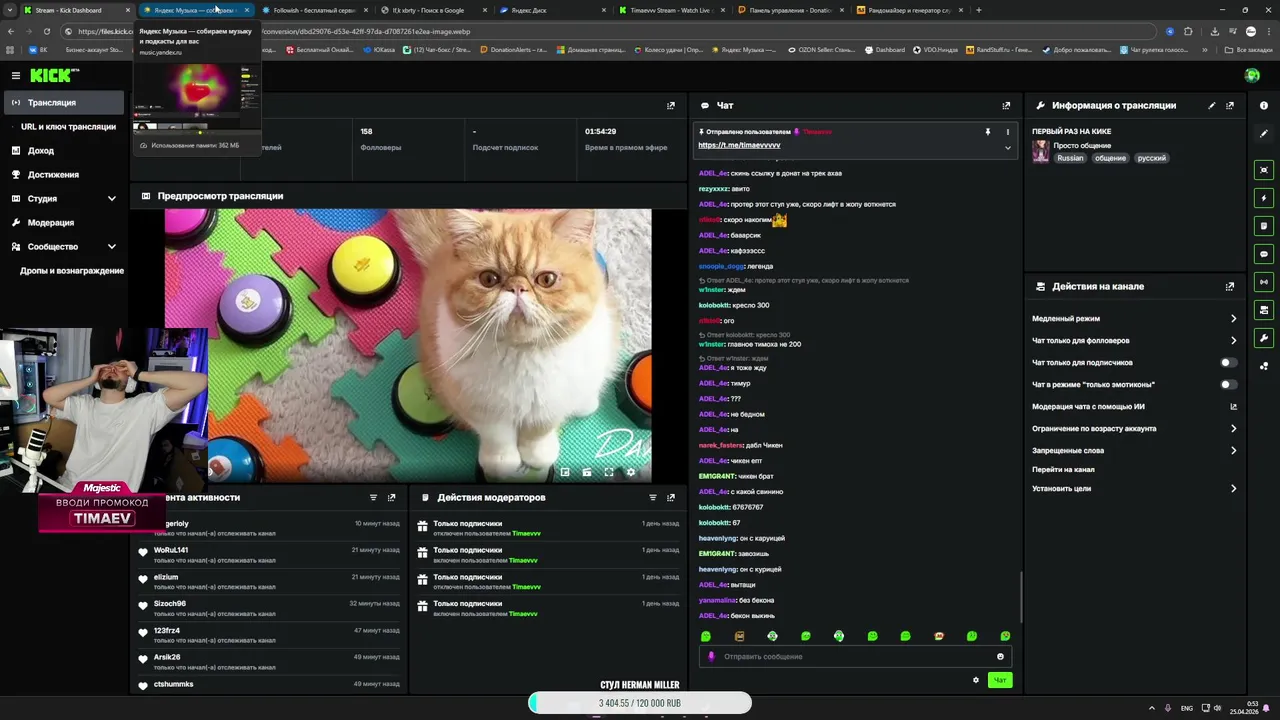Toggle emotes-only chat mode
1280x720 pixels.
(x=1228, y=384)
